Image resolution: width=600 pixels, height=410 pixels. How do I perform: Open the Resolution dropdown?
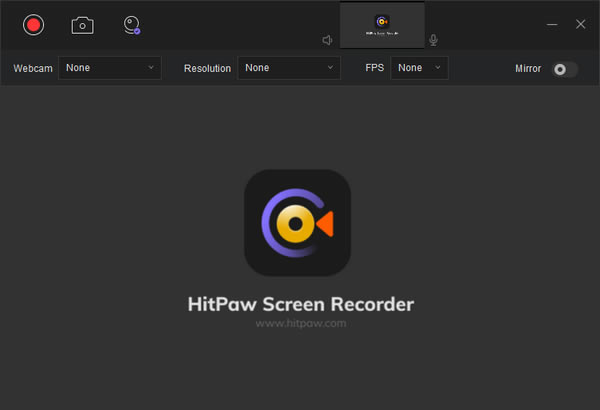click(289, 68)
